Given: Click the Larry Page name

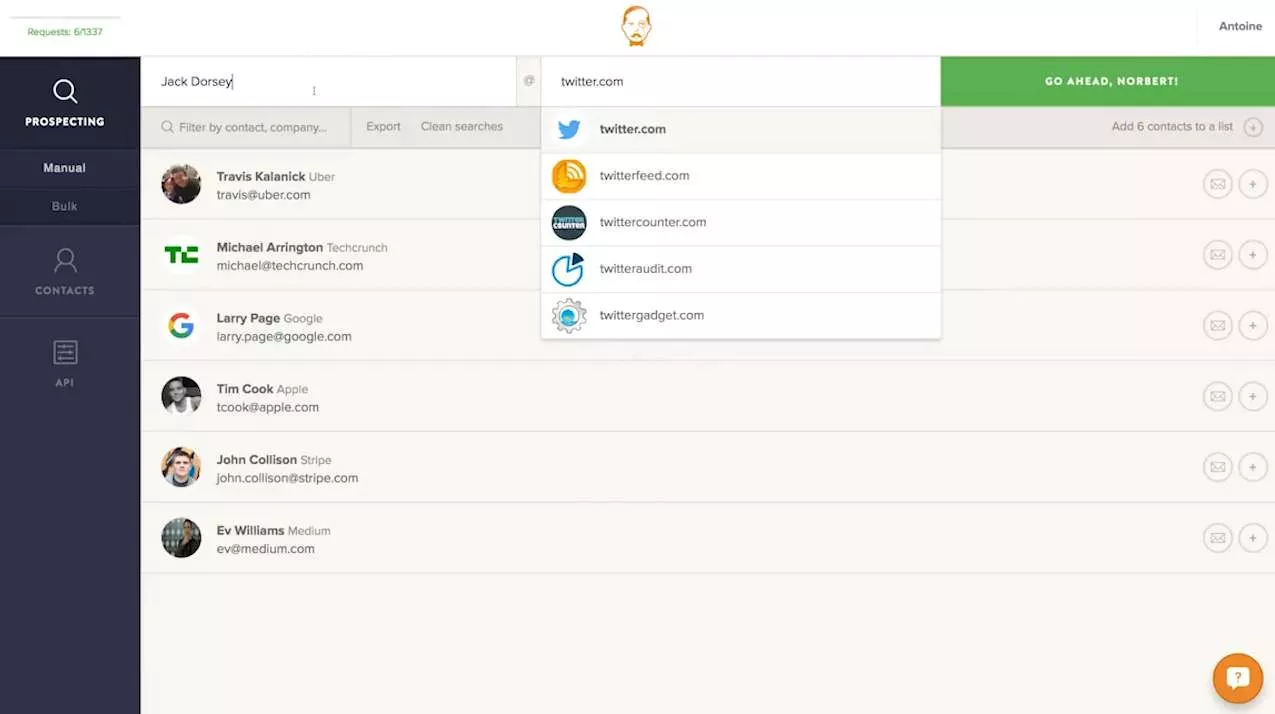Looking at the screenshot, I should click(248, 318).
